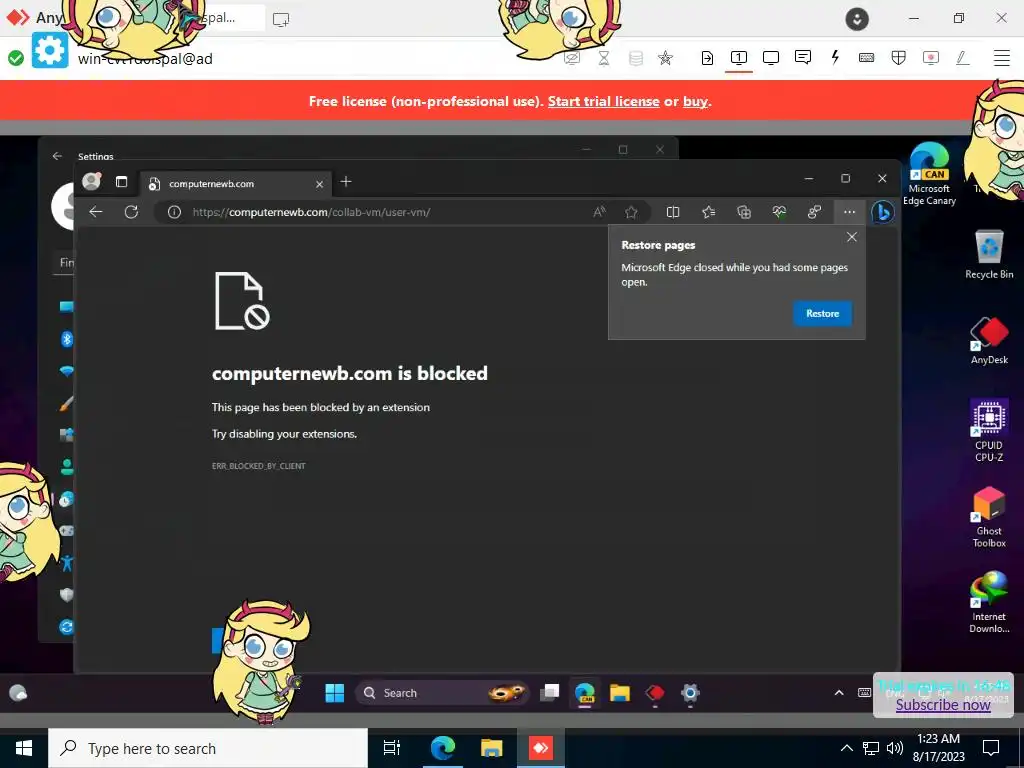
Task: Open AnyDesk hamburger main menu
Action: click(x=1002, y=57)
